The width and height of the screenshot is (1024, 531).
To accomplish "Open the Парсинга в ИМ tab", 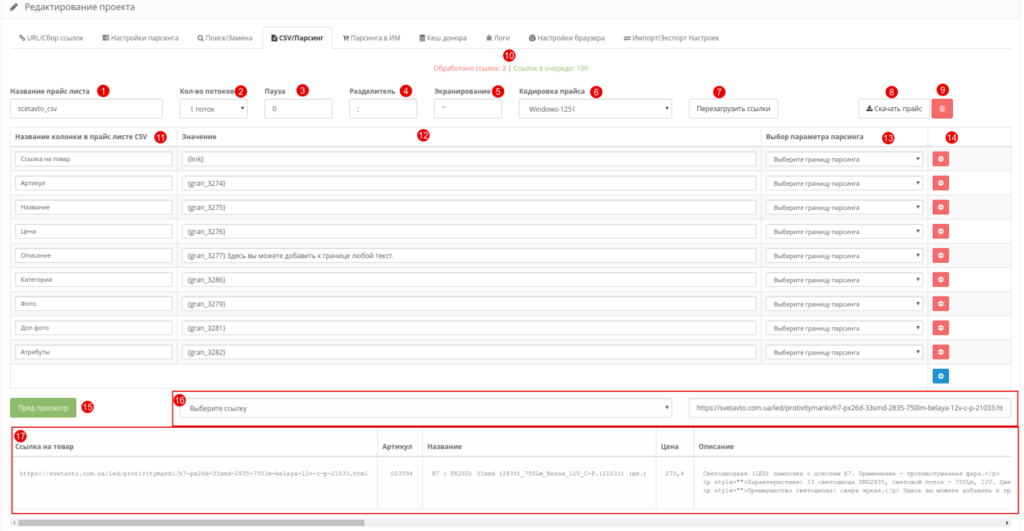I will click(x=372, y=38).
